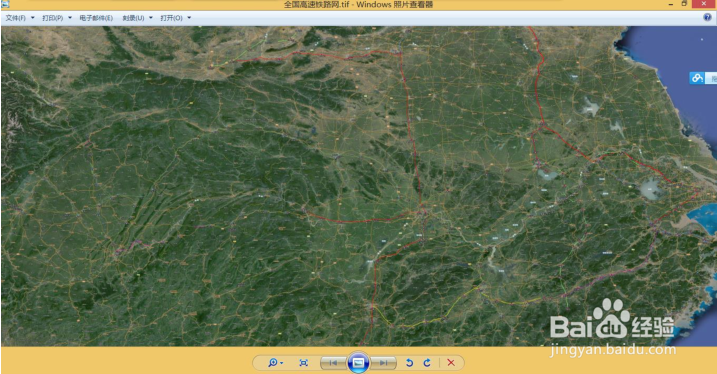Click the photo viewer app icon in title bar
717x374 pixels.
pyautogui.click(x=5, y=4)
